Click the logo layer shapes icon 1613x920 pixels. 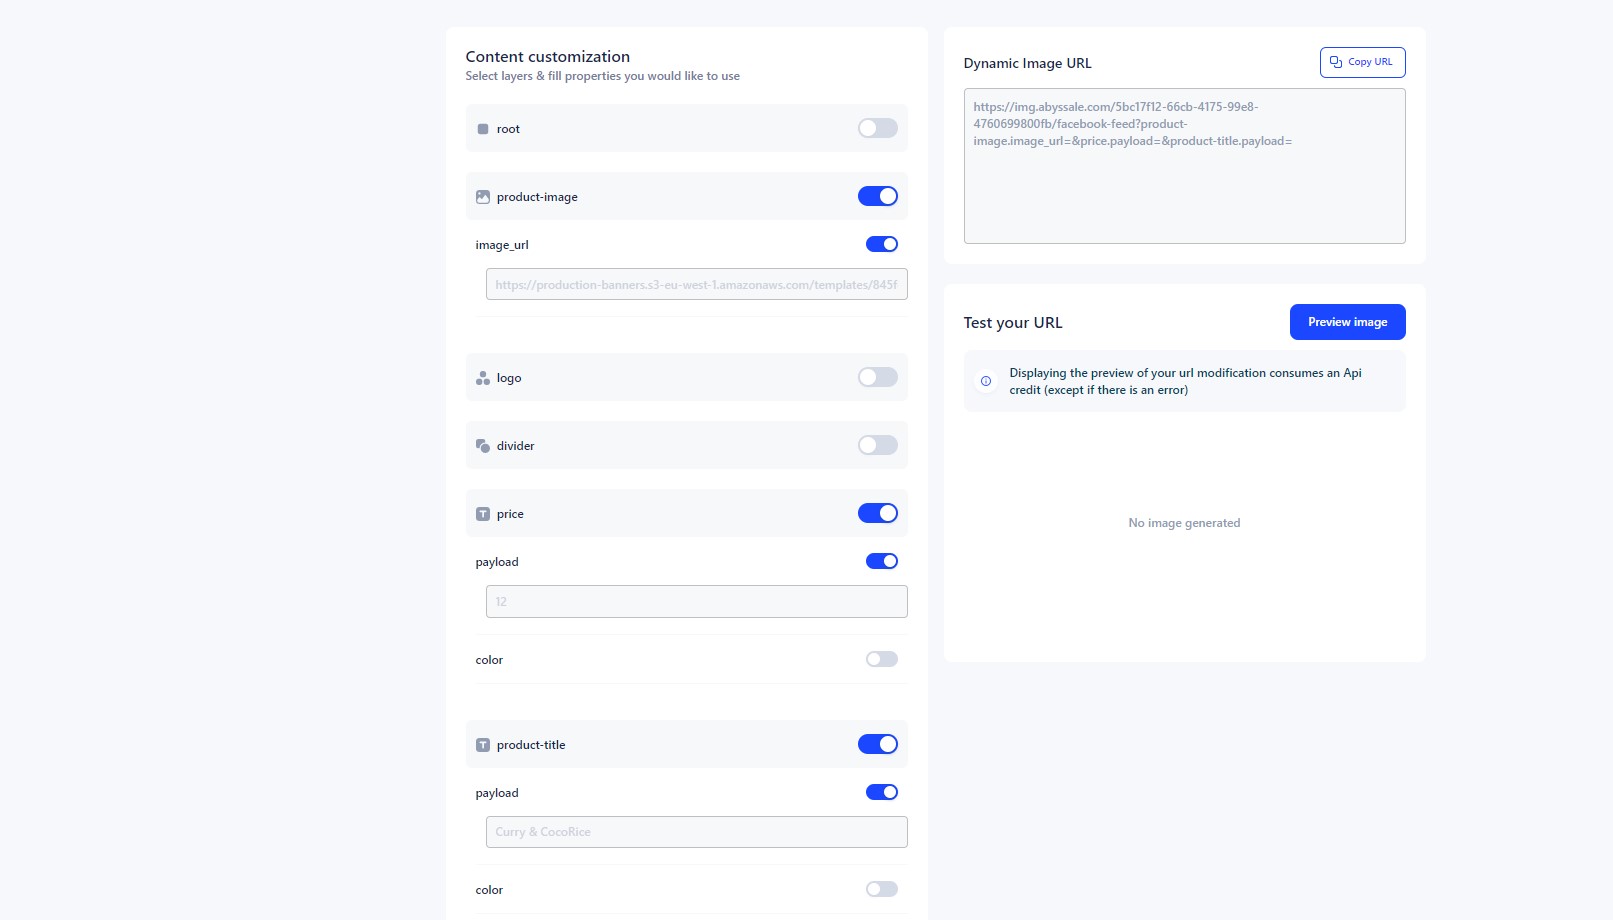(x=483, y=378)
